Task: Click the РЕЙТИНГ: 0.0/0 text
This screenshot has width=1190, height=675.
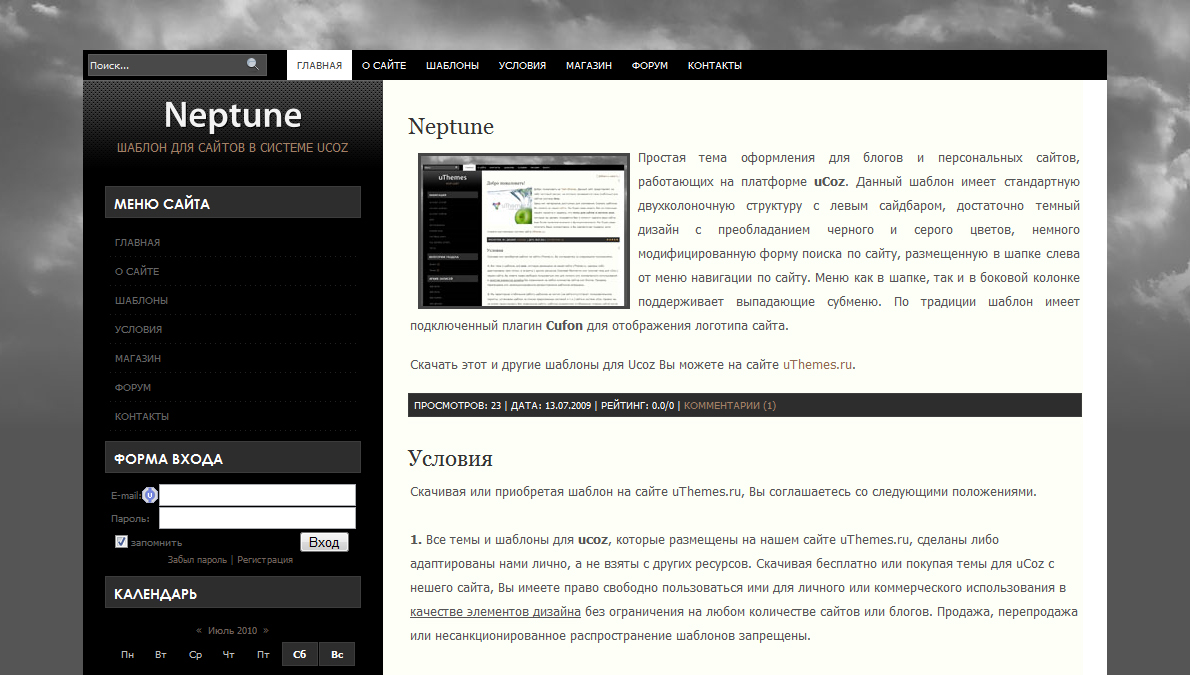Action: [638, 405]
